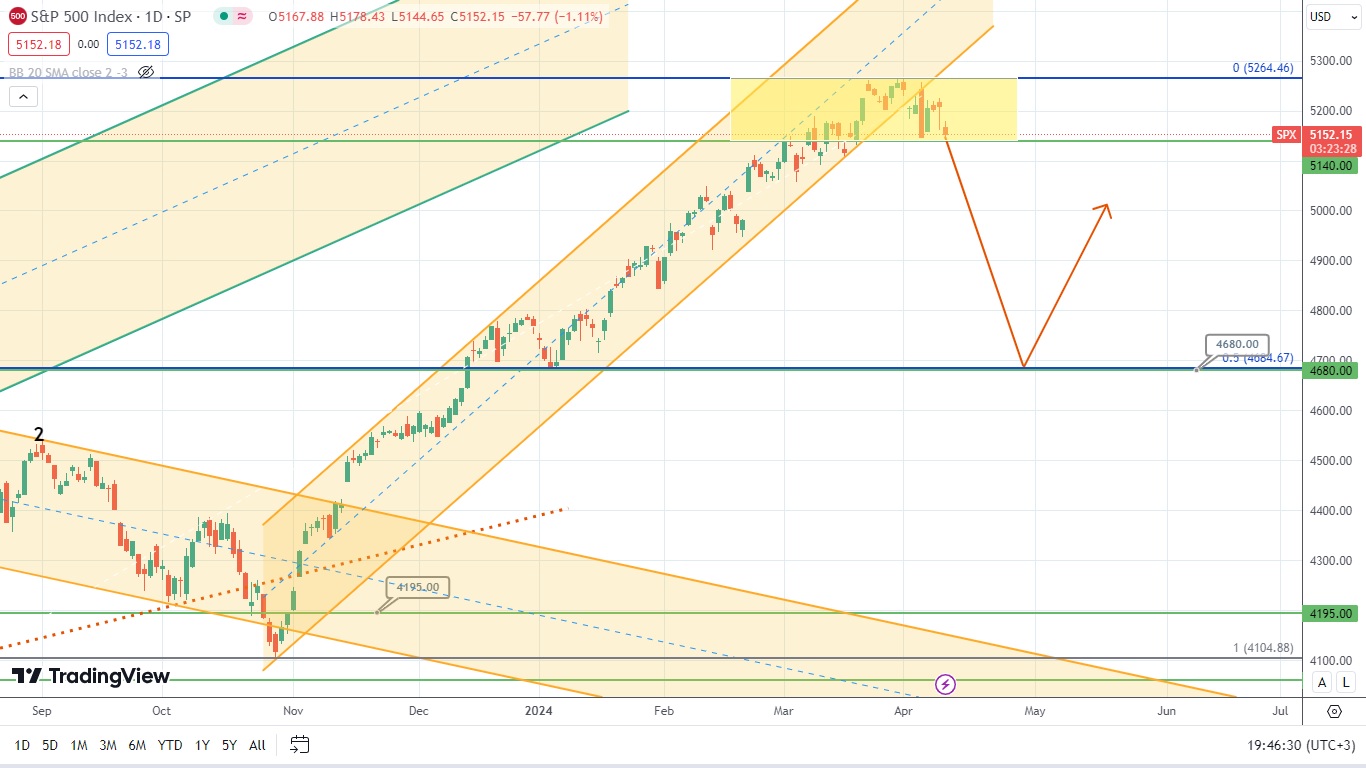Click the green 5140.00 price axis label
Viewport: 1366px width, 768px height.
click(x=1332, y=165)
